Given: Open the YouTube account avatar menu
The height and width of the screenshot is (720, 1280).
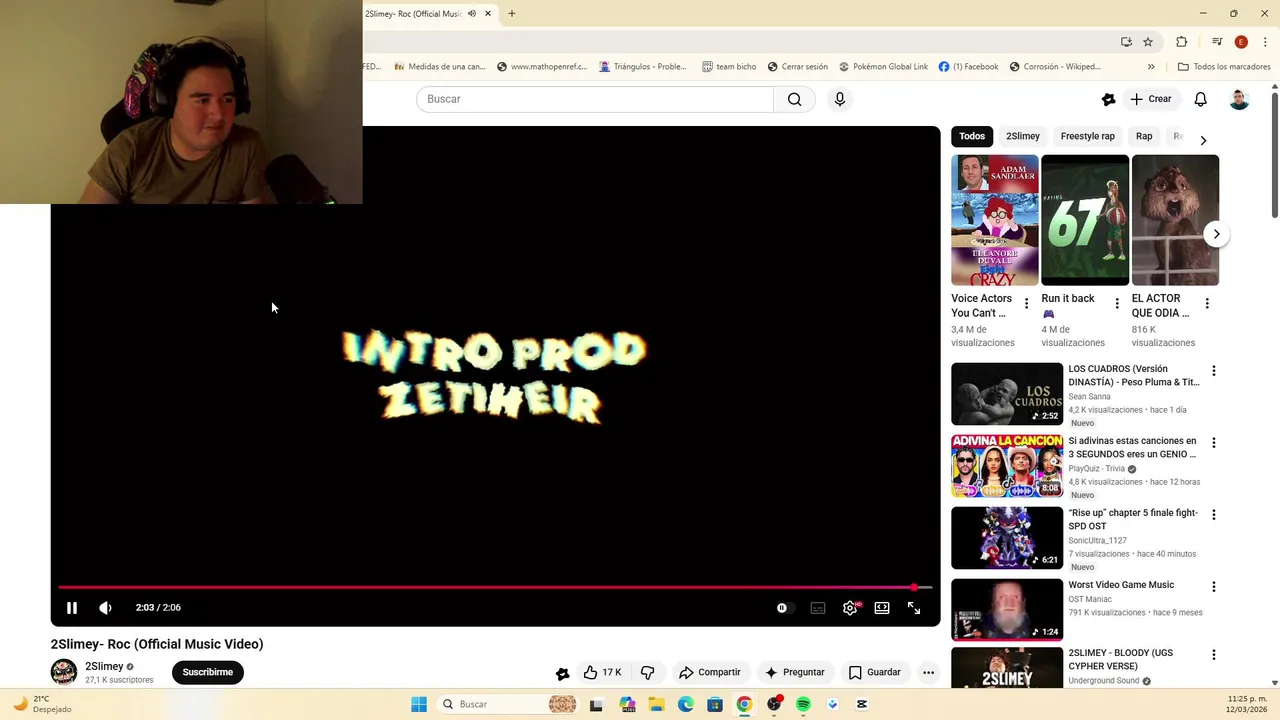Looking at the screenshot, I should tap(1239, 99).
